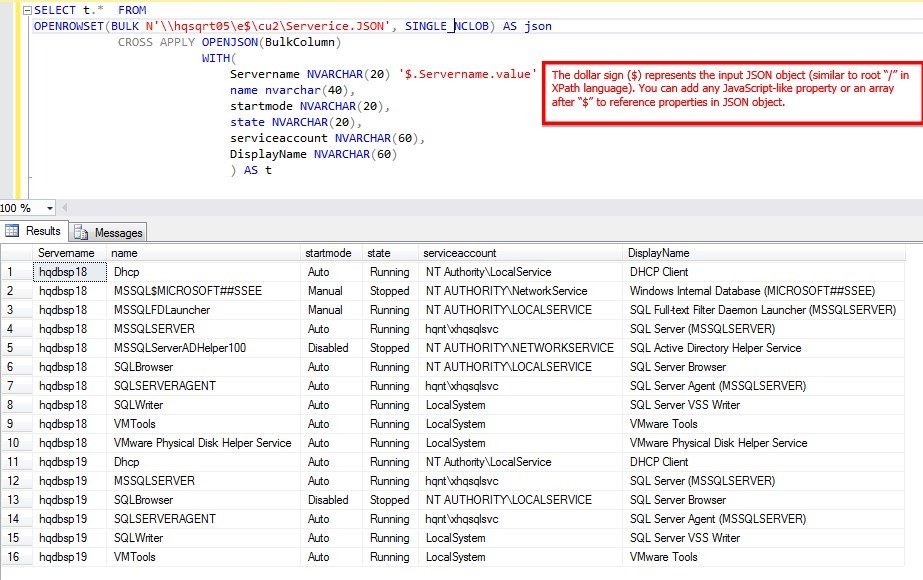
Task: Switch to the Messages tab
Action: [108, 233]
